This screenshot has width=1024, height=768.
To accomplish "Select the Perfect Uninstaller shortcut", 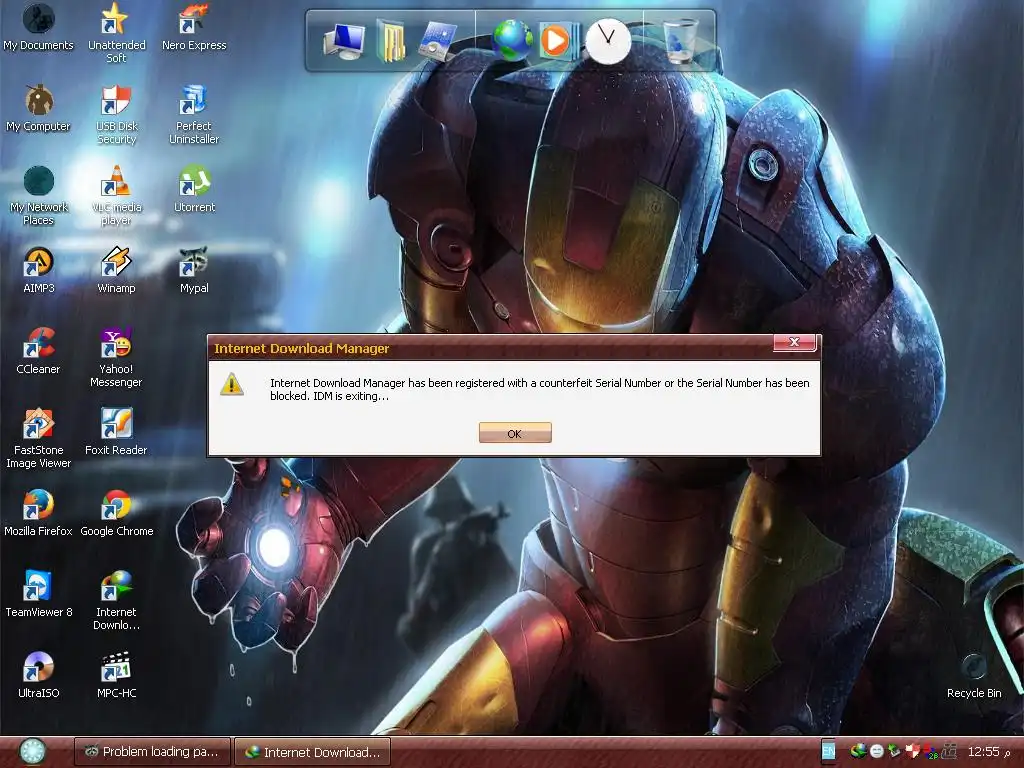I will (x=194, y=115).
